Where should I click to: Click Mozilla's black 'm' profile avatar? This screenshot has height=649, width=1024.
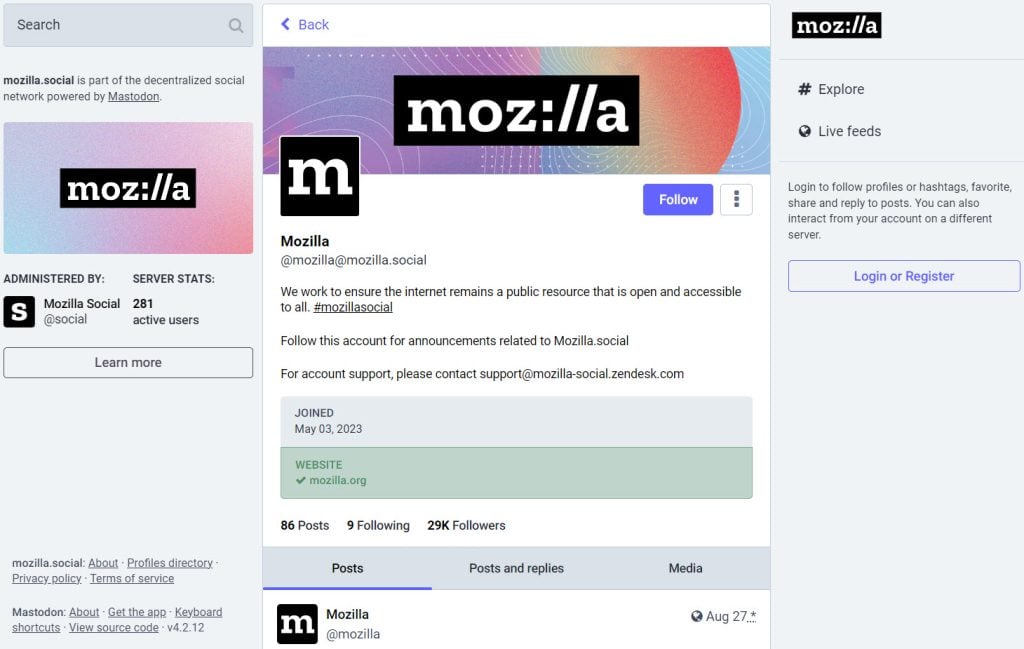pyautogui.click(x=319, y=175)
